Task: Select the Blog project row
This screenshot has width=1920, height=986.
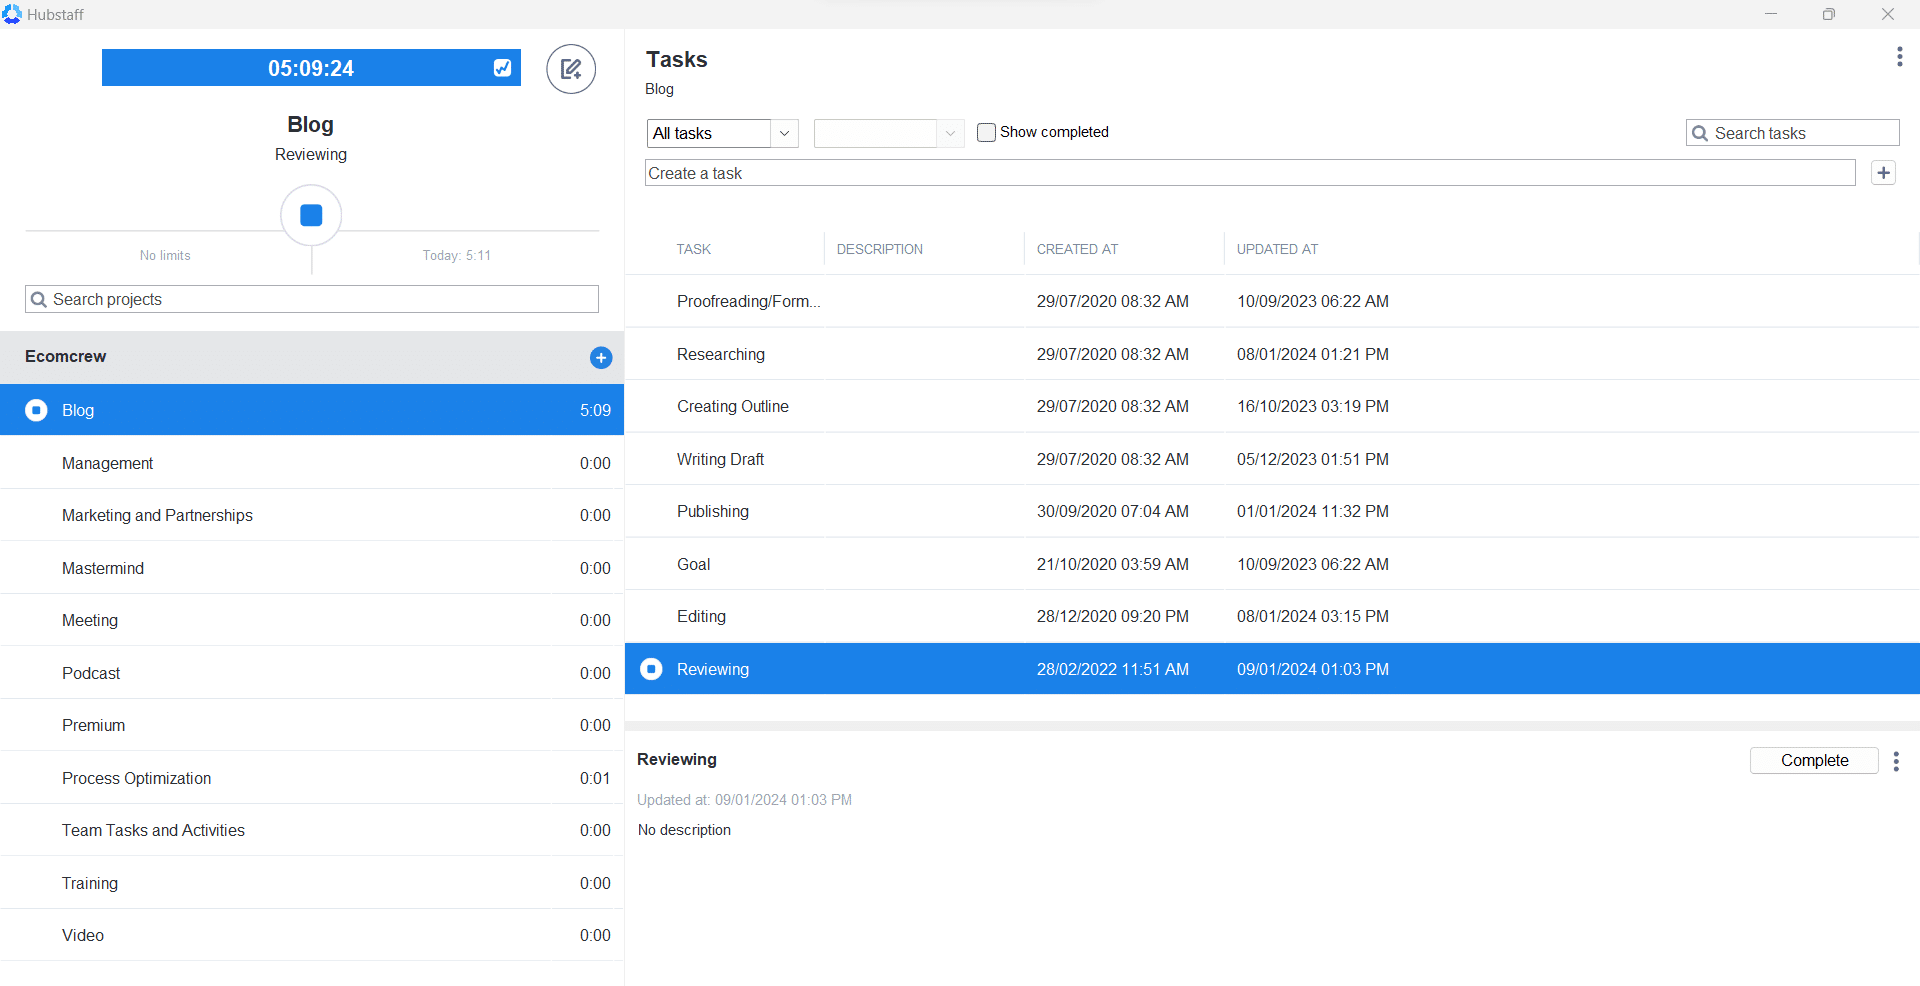Action: (312, 410)
